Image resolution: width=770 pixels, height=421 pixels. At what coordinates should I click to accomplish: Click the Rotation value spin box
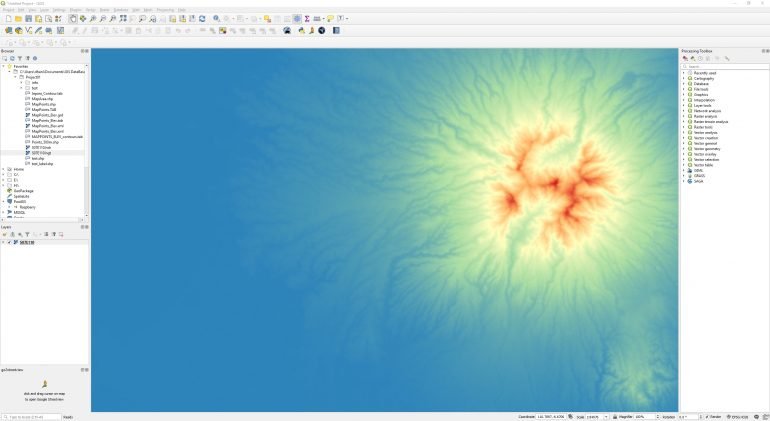(x=690, y=417)
